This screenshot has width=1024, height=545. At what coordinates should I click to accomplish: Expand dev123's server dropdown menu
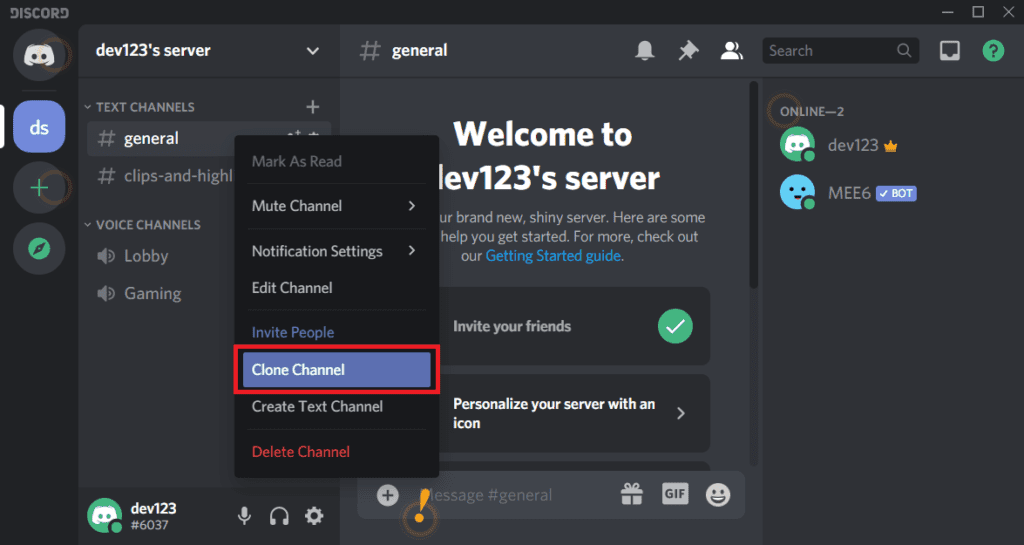point(312,51)
